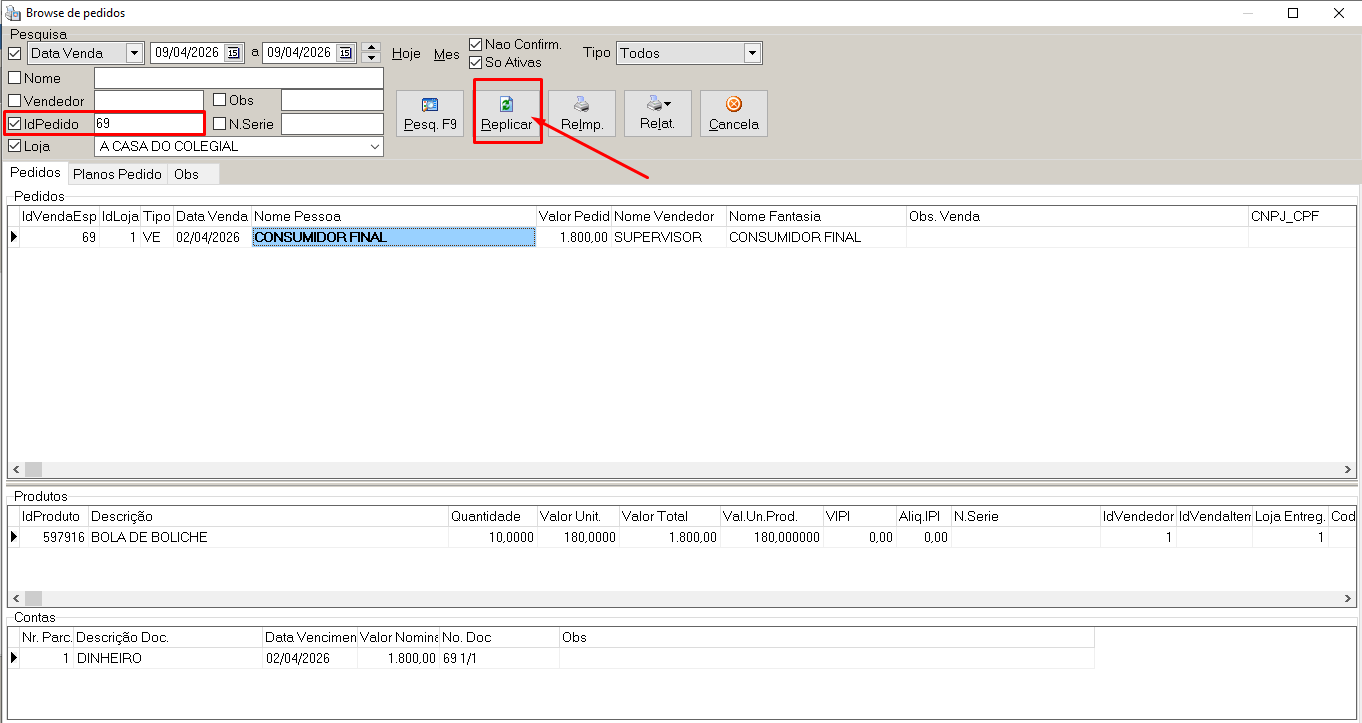The width and height of the screenshot is (1362, 723).
Task: Check the N.Serie filter checkbox
Action: click(219, 124)
